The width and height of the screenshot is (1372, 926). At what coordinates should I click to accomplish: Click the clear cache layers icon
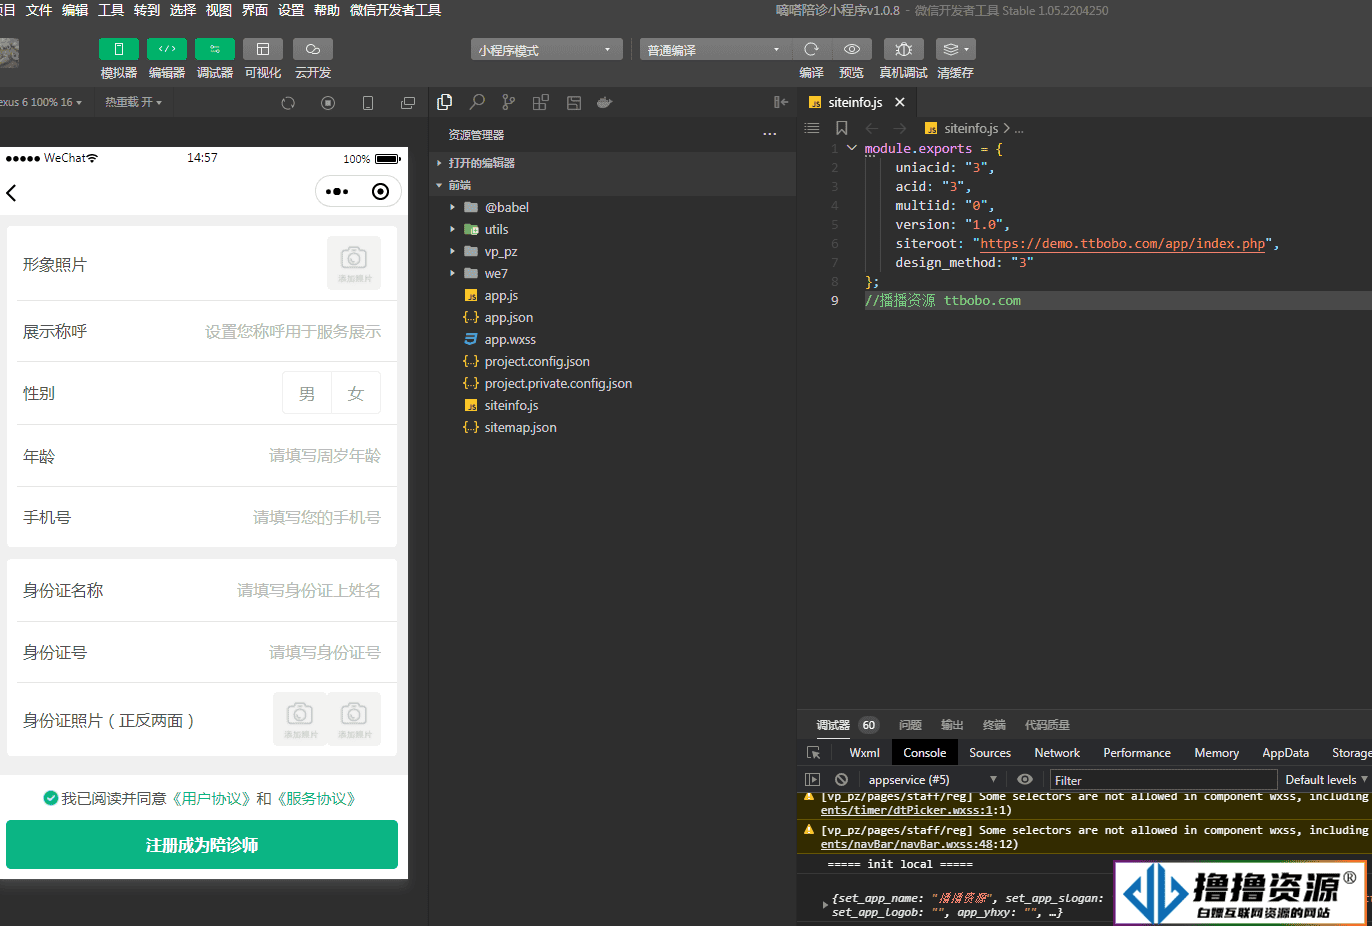pos(956,49)
